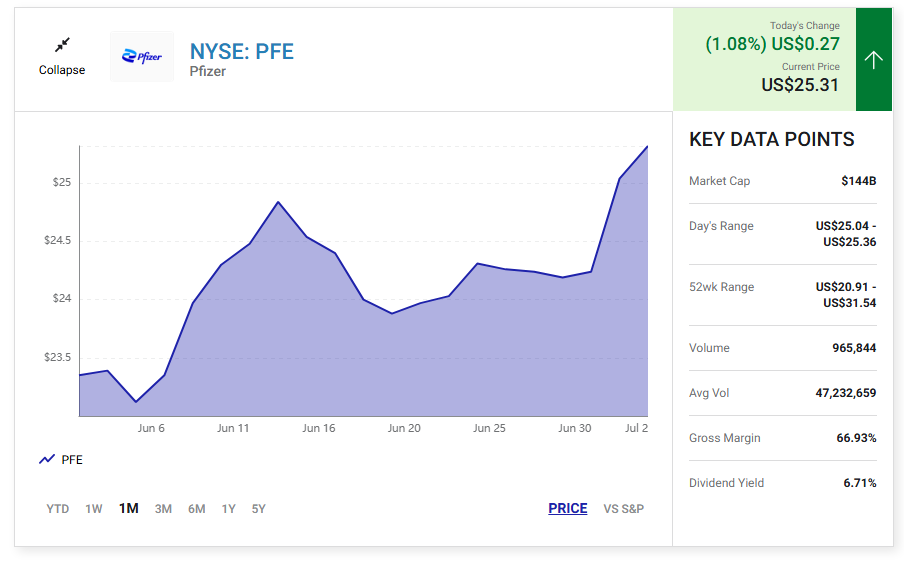Click the Jun 25 axis label
Screen dimensions: 904x561
click(489, 428)
